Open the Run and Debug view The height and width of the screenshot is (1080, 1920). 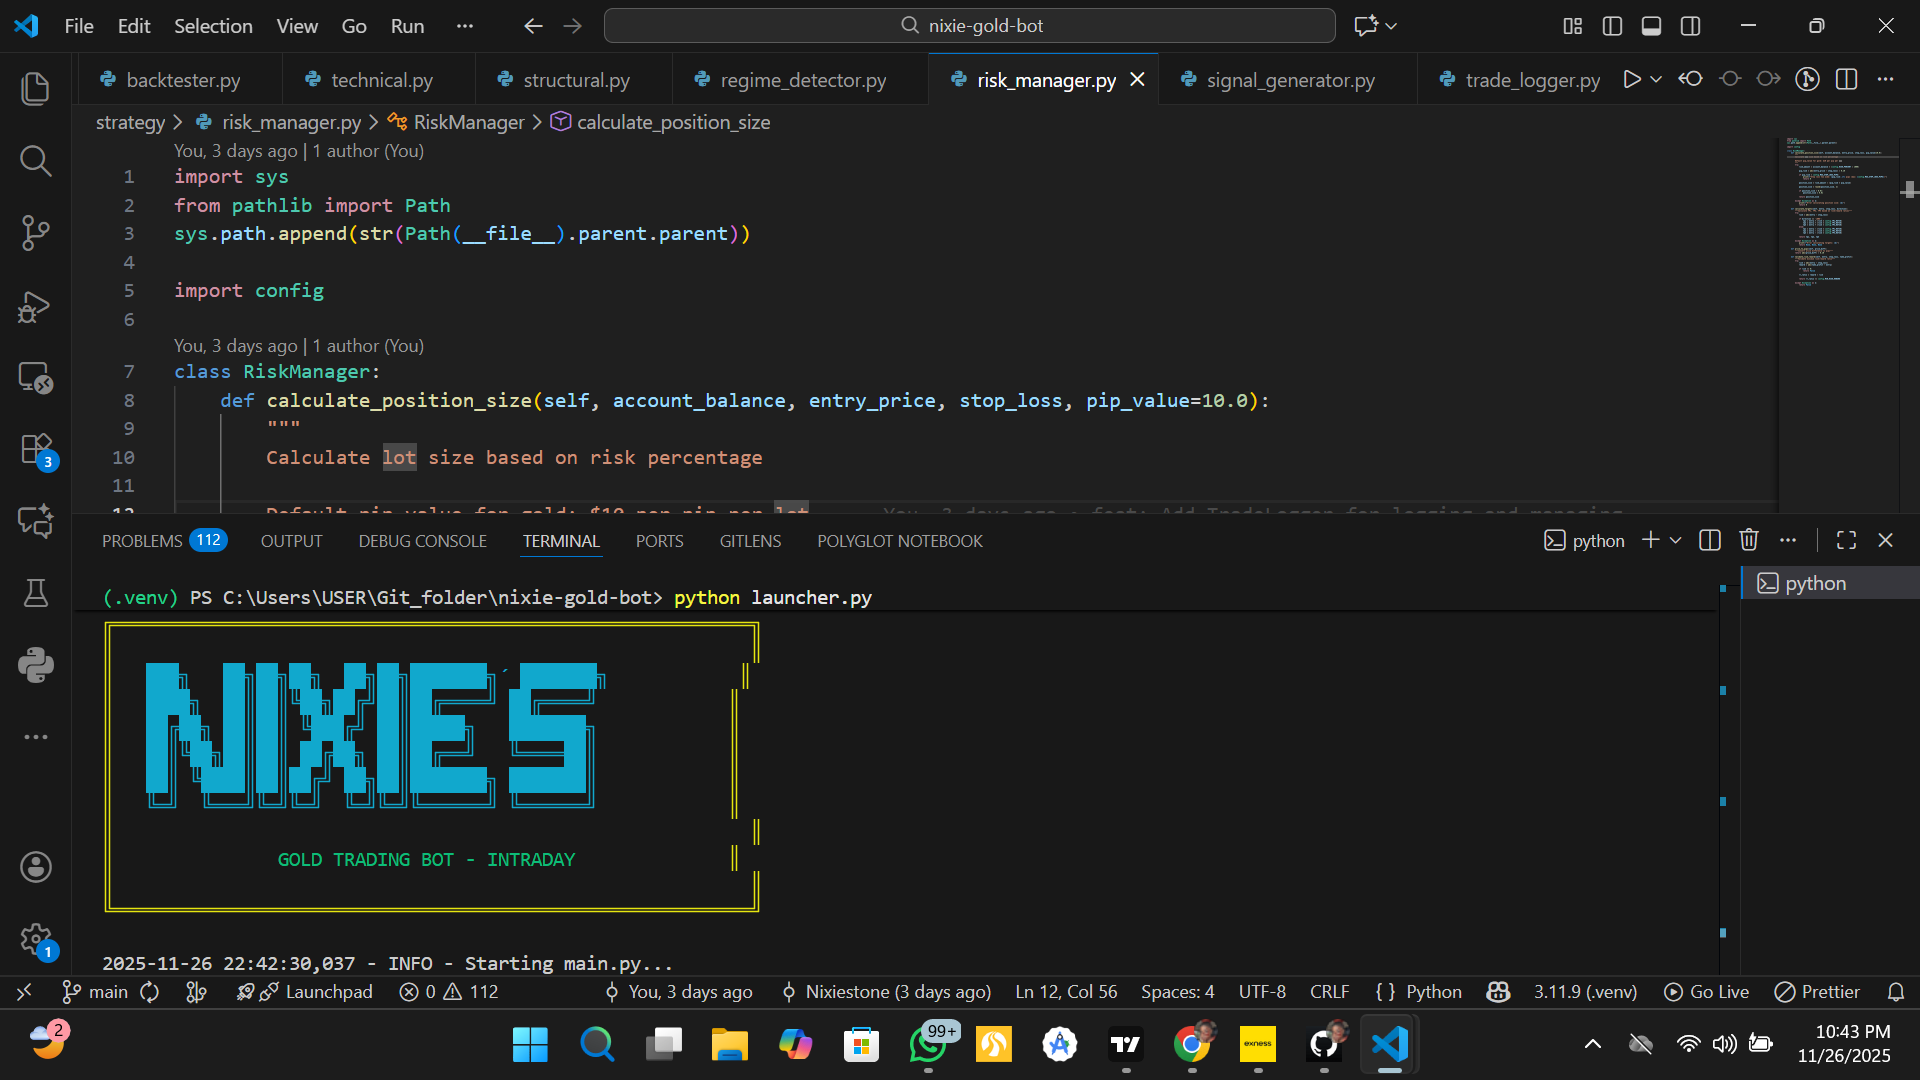coord(36,305)
